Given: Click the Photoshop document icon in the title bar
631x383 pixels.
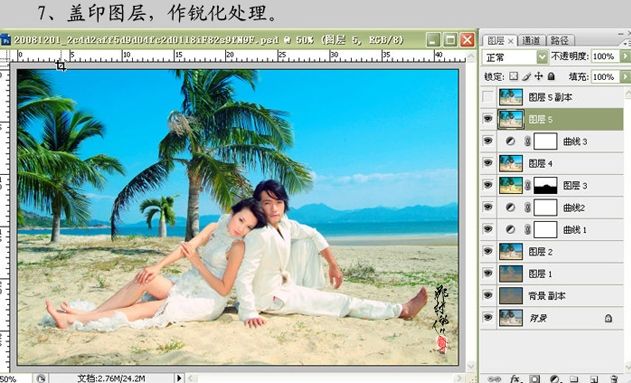Looking at the screenshot, I should point(6,39).
